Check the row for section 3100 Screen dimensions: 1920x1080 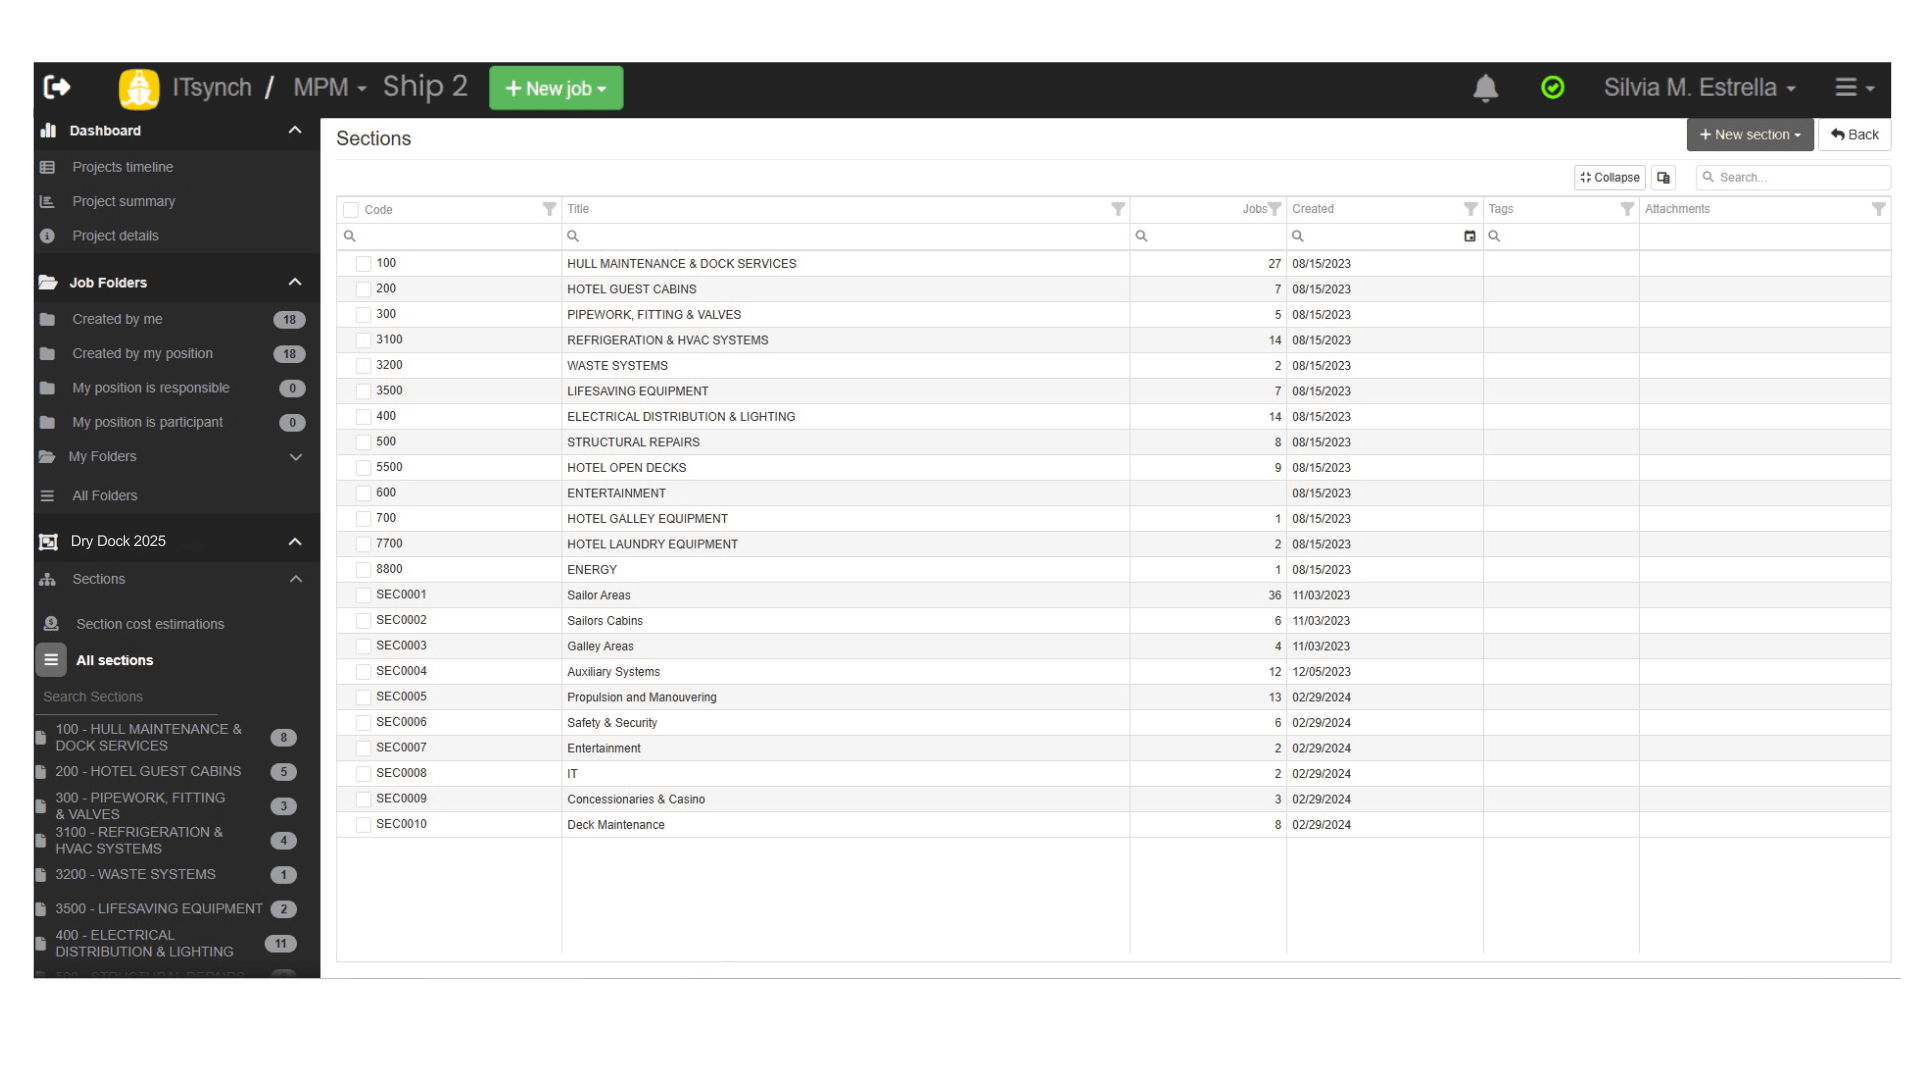363,340
